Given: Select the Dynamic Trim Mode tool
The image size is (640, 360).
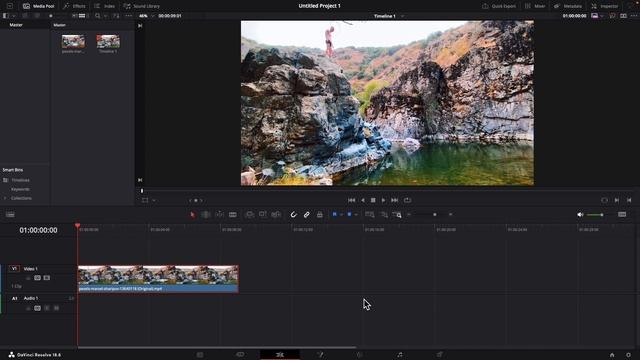Looking at the screenshot, I should [220, 215].
